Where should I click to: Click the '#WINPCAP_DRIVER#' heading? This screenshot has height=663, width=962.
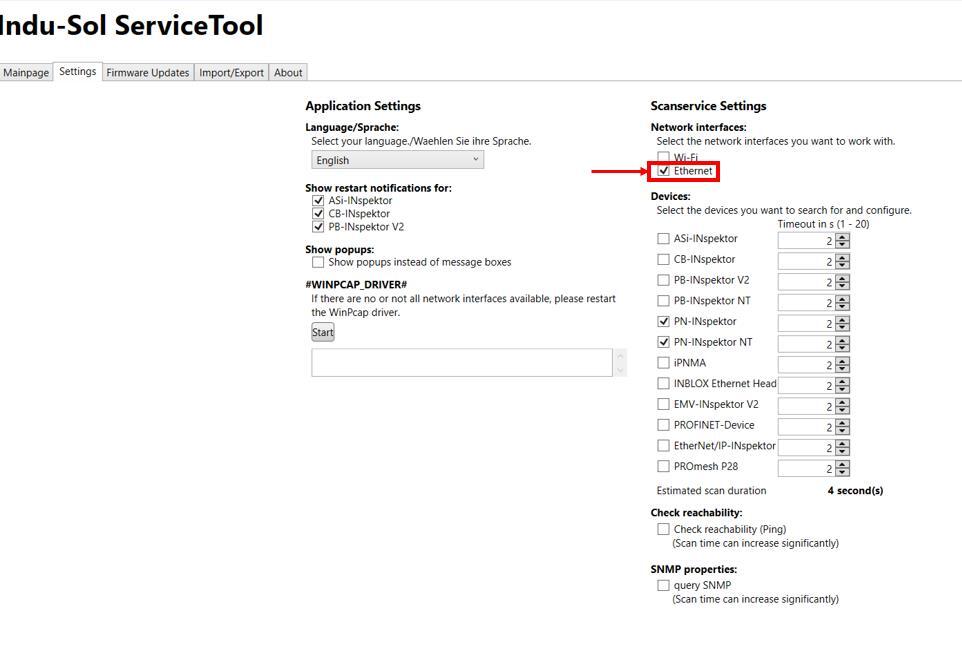click(356, 285)
